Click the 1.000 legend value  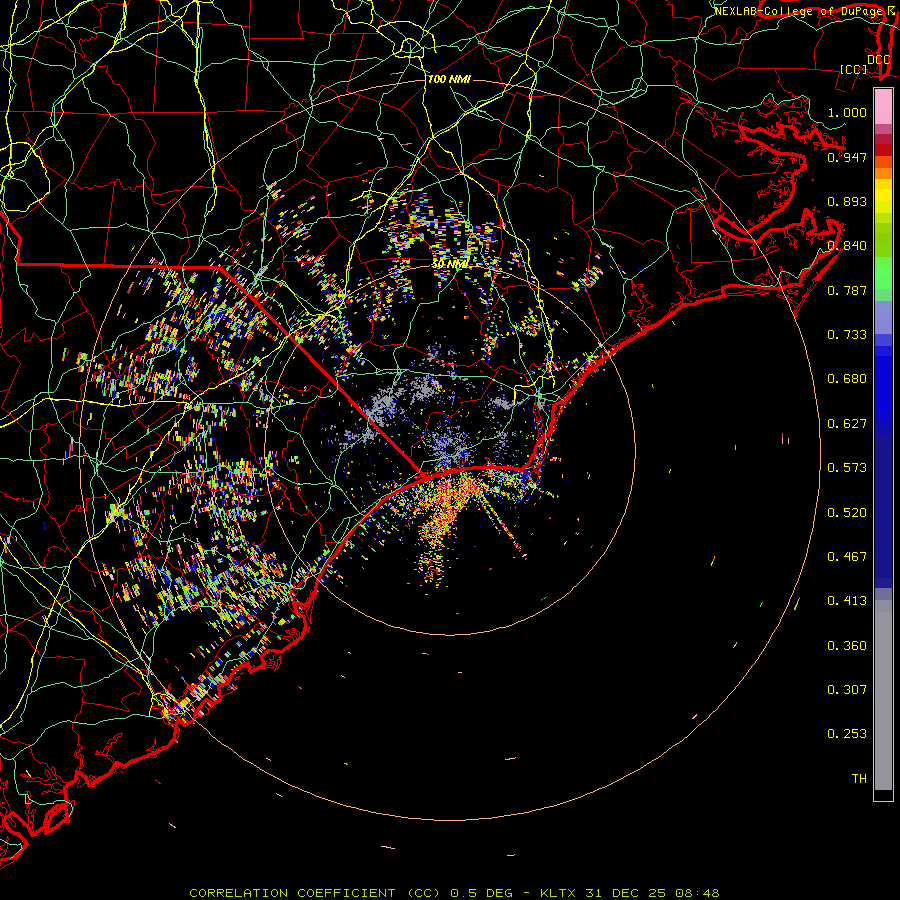(847, 112)
